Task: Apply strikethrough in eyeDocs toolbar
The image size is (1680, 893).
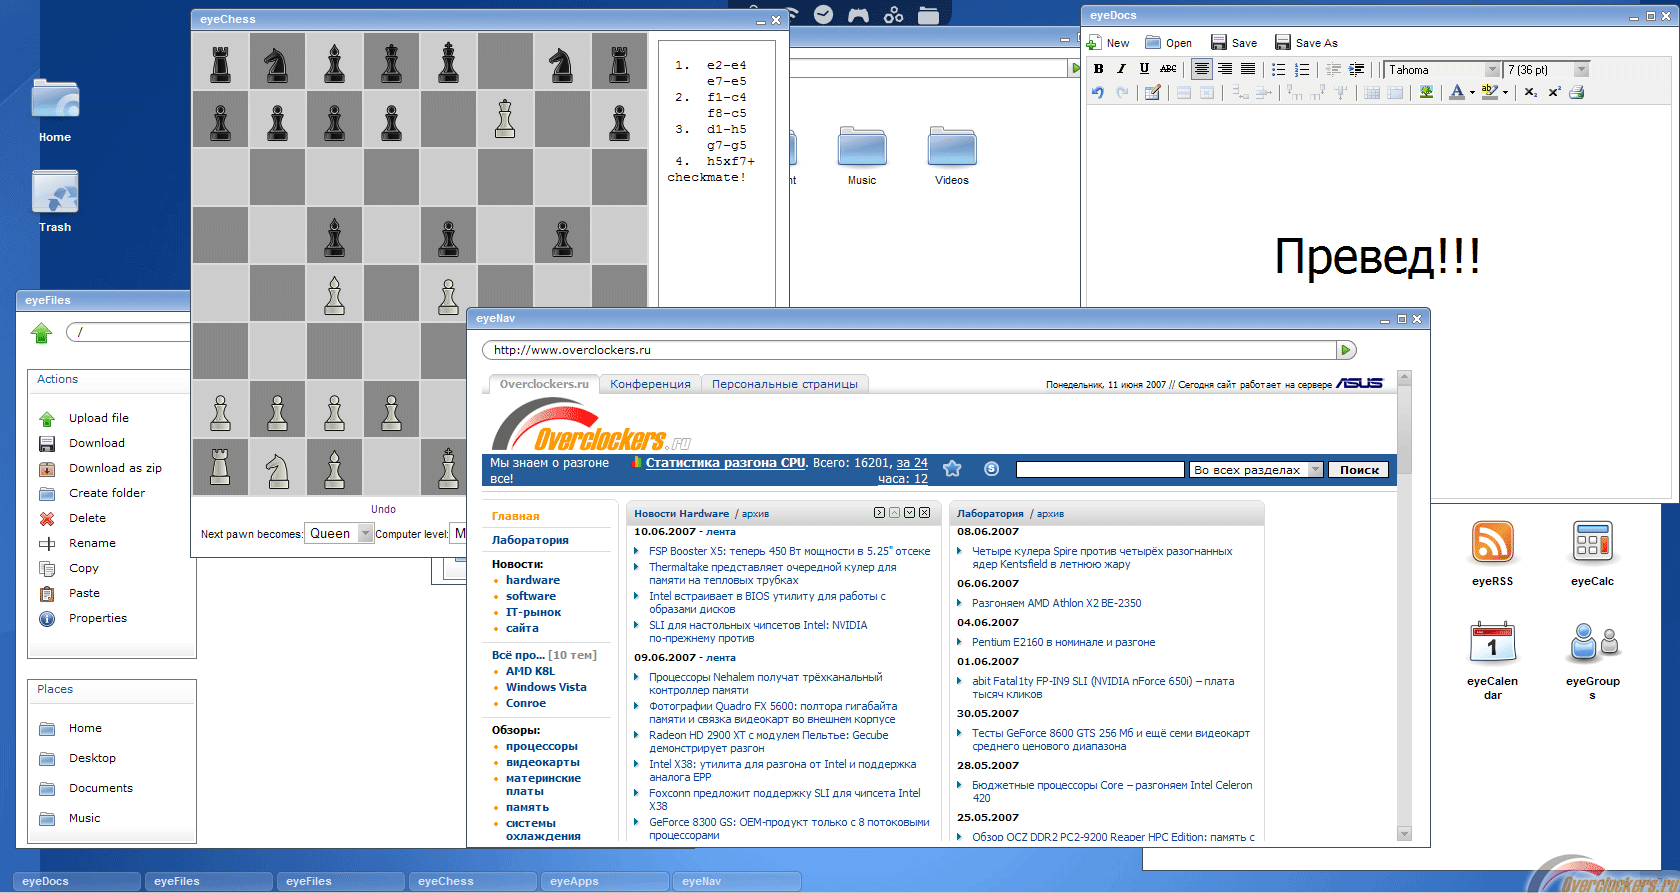Action: coord(1168,69)
